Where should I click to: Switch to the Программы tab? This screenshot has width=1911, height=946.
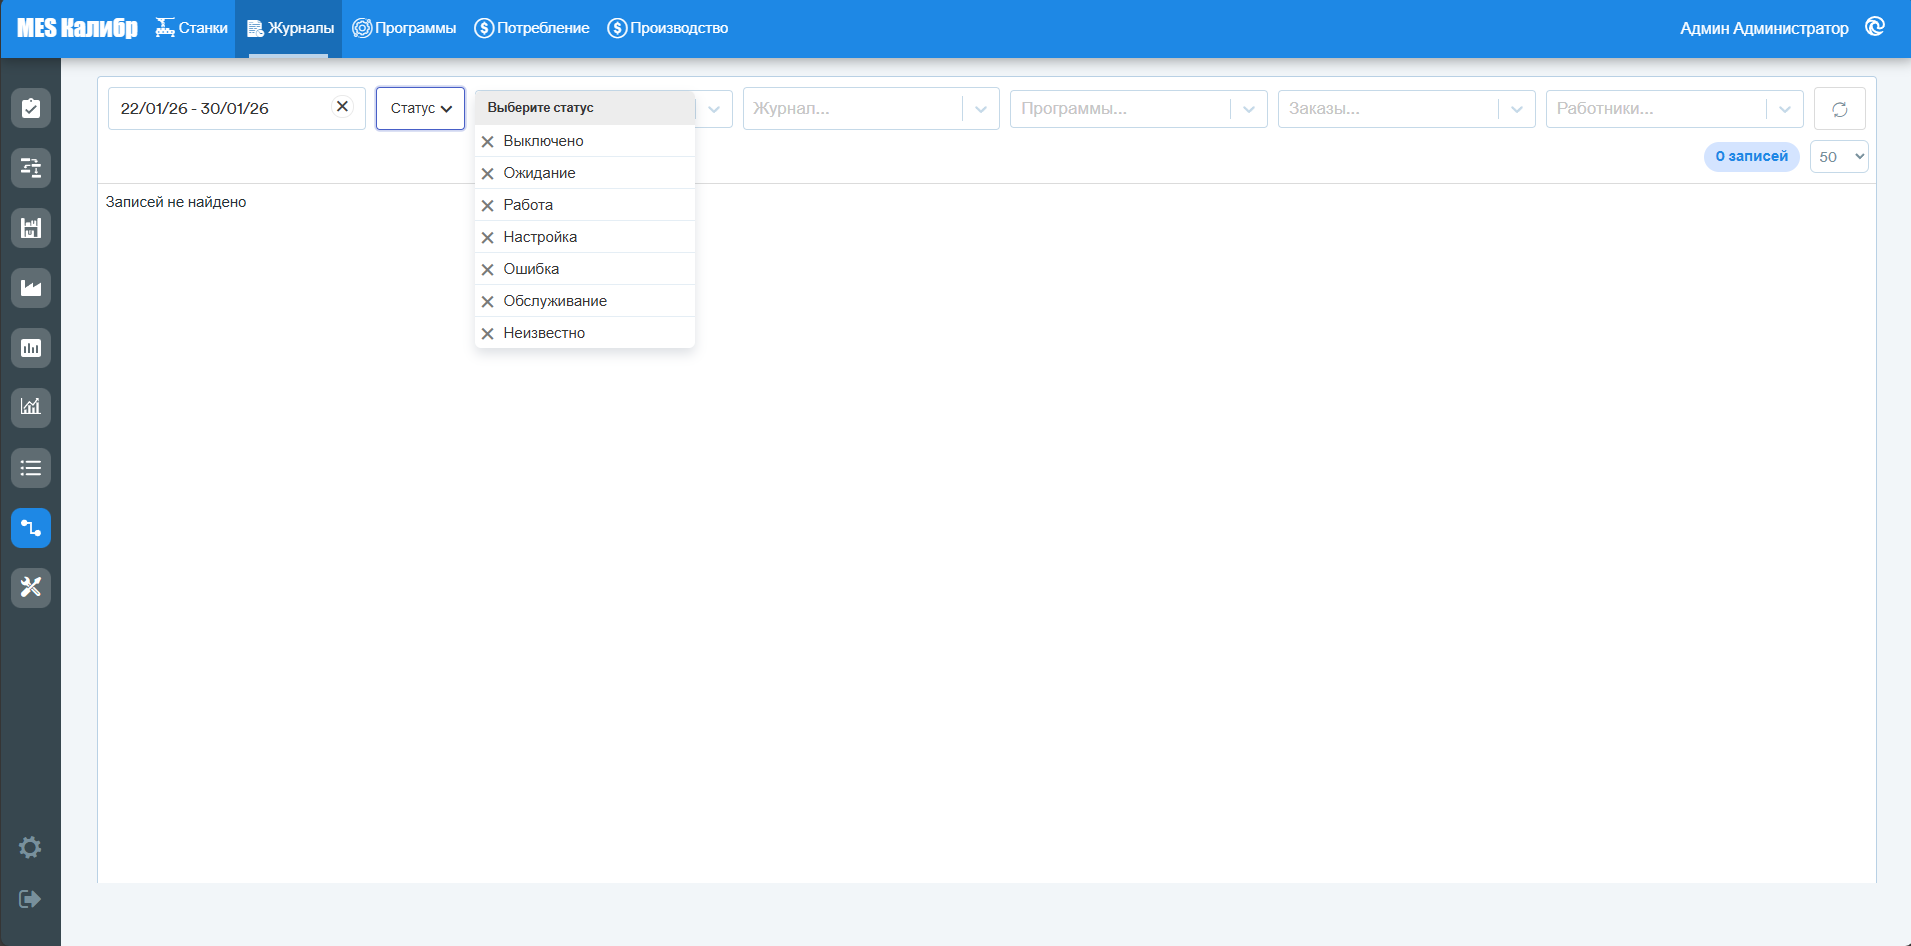pyautogui.click(x=404, y=28)
